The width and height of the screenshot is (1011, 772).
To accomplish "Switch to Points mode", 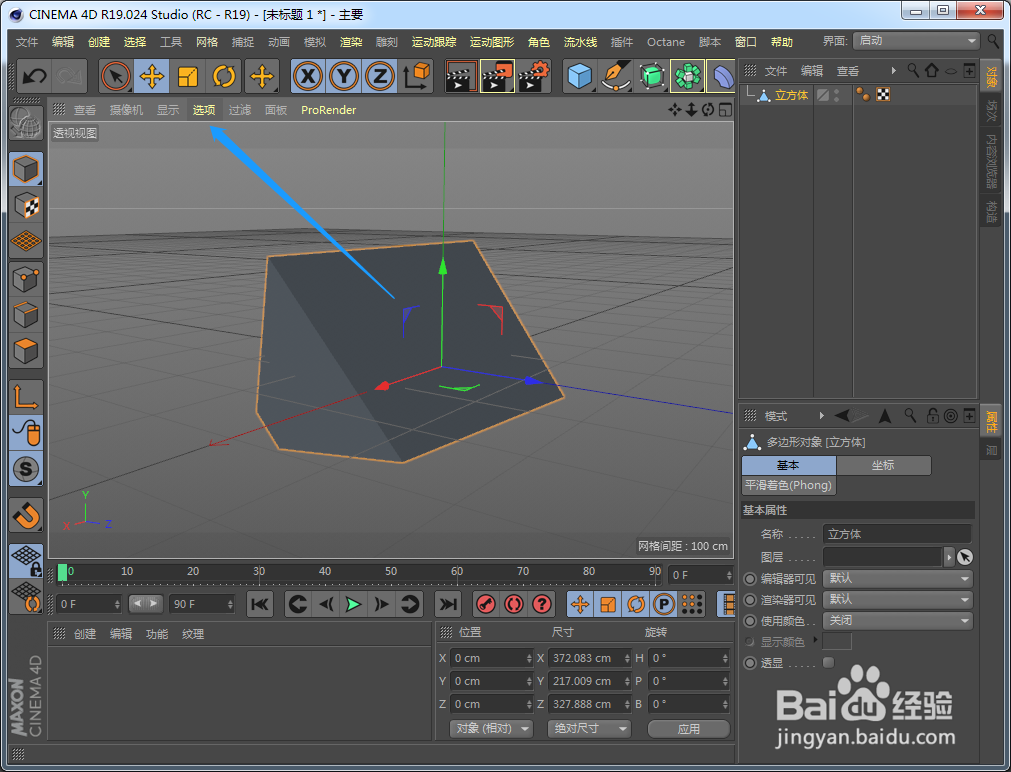I will point(26,279).
